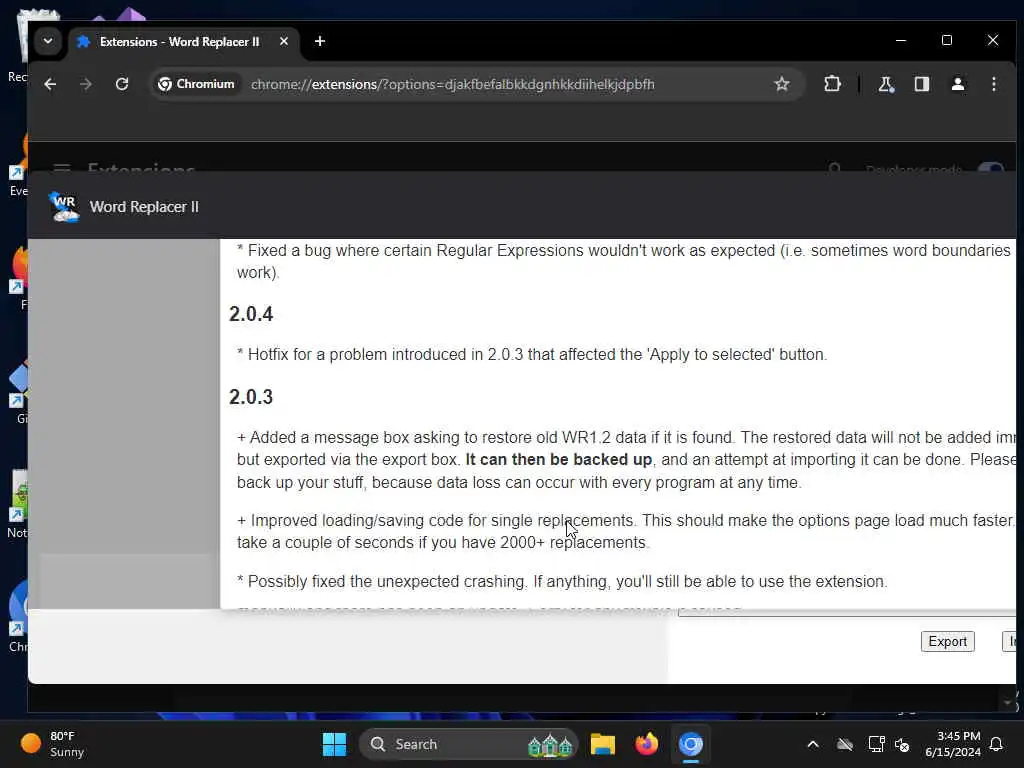The height and width of the screenshot is (768, 1024).
Task: Click the taskbar Search box
Action: coord(468,744)
